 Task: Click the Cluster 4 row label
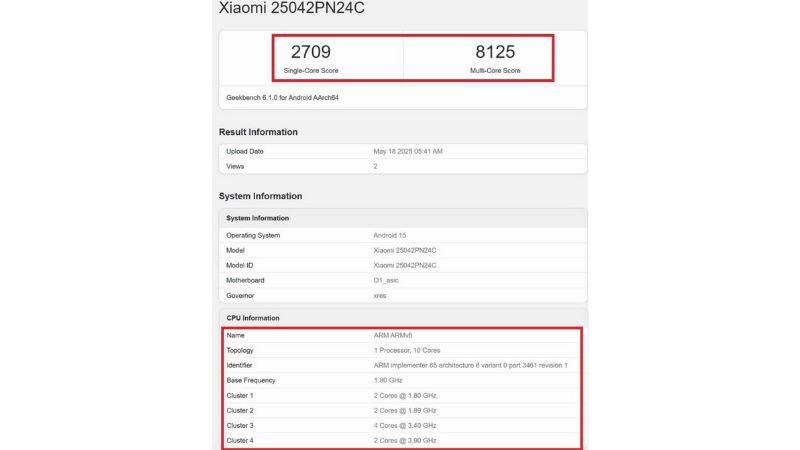coord(240,440)
